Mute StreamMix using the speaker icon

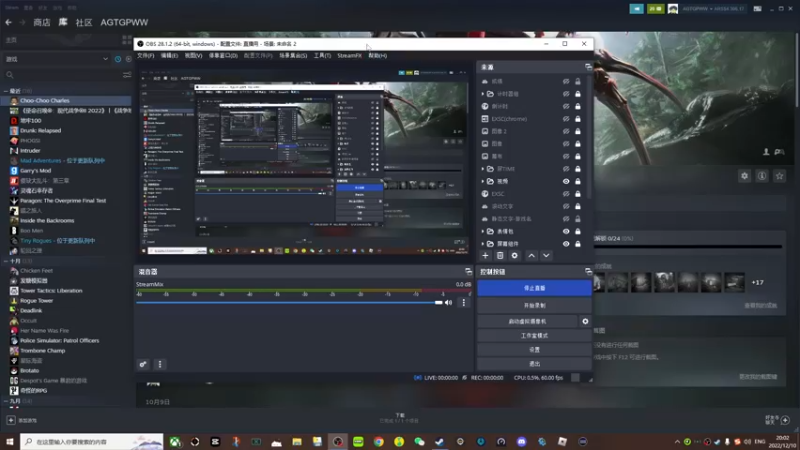448,303
